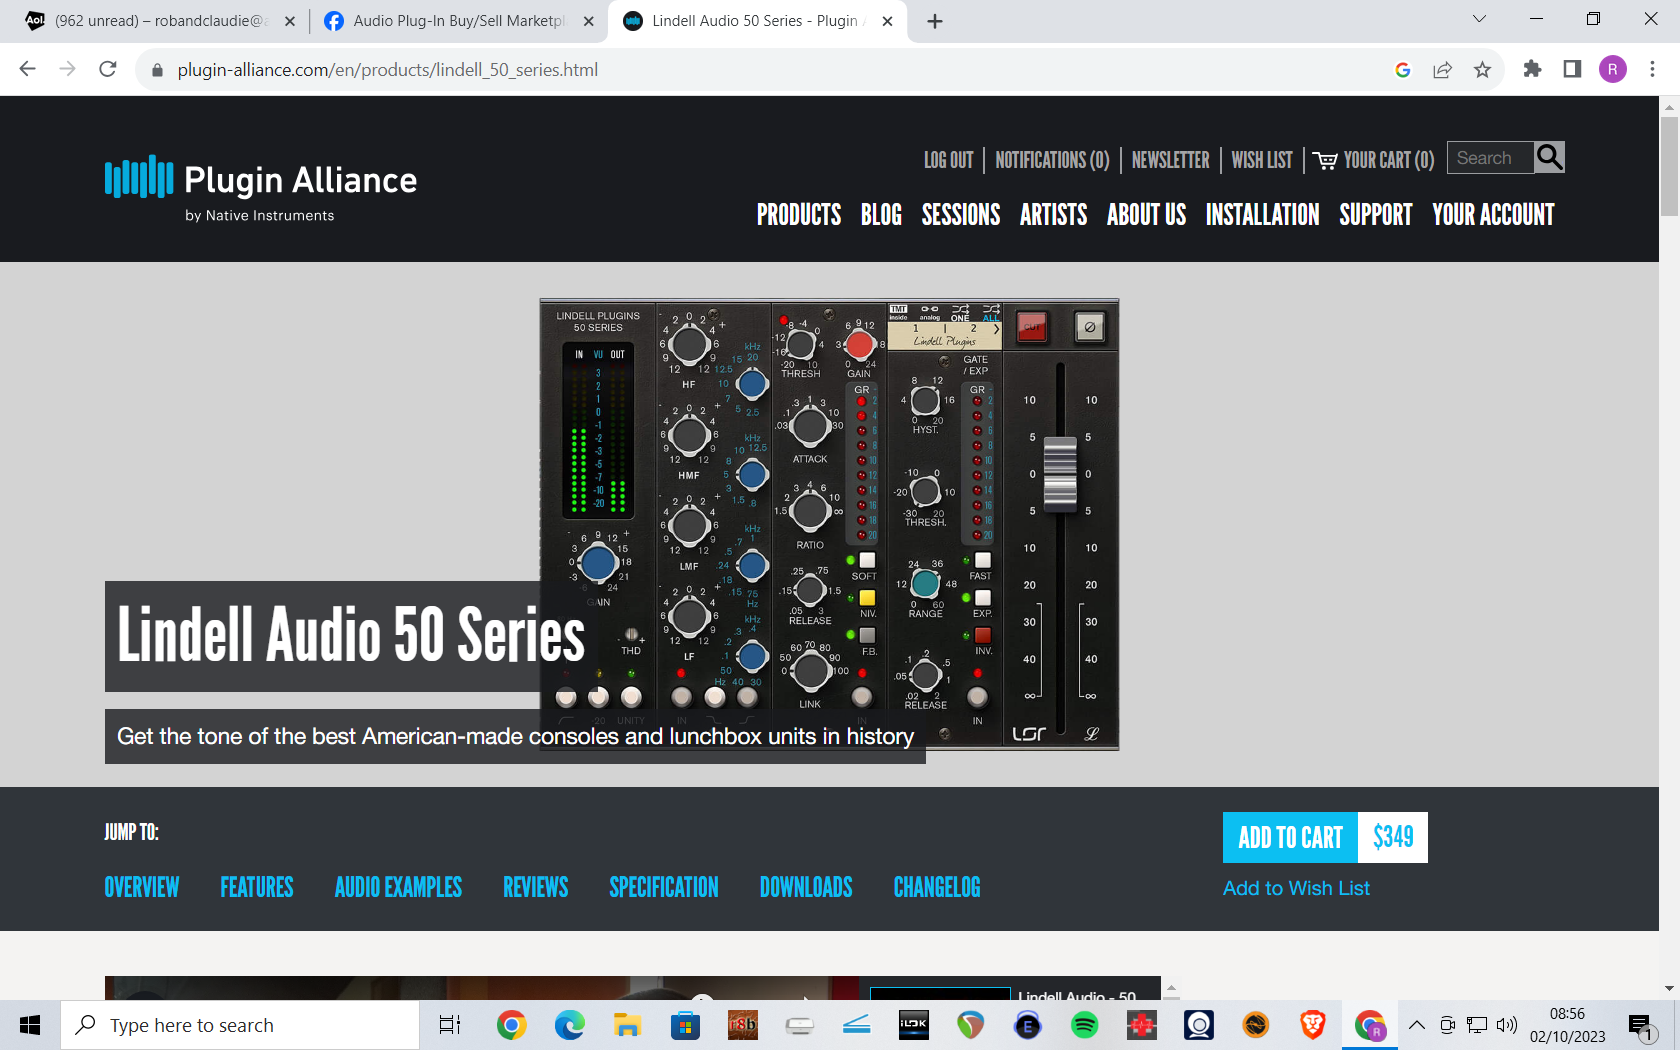Open the browser side panel
1680x1050 pixels.
click(x=1572, y=69)
